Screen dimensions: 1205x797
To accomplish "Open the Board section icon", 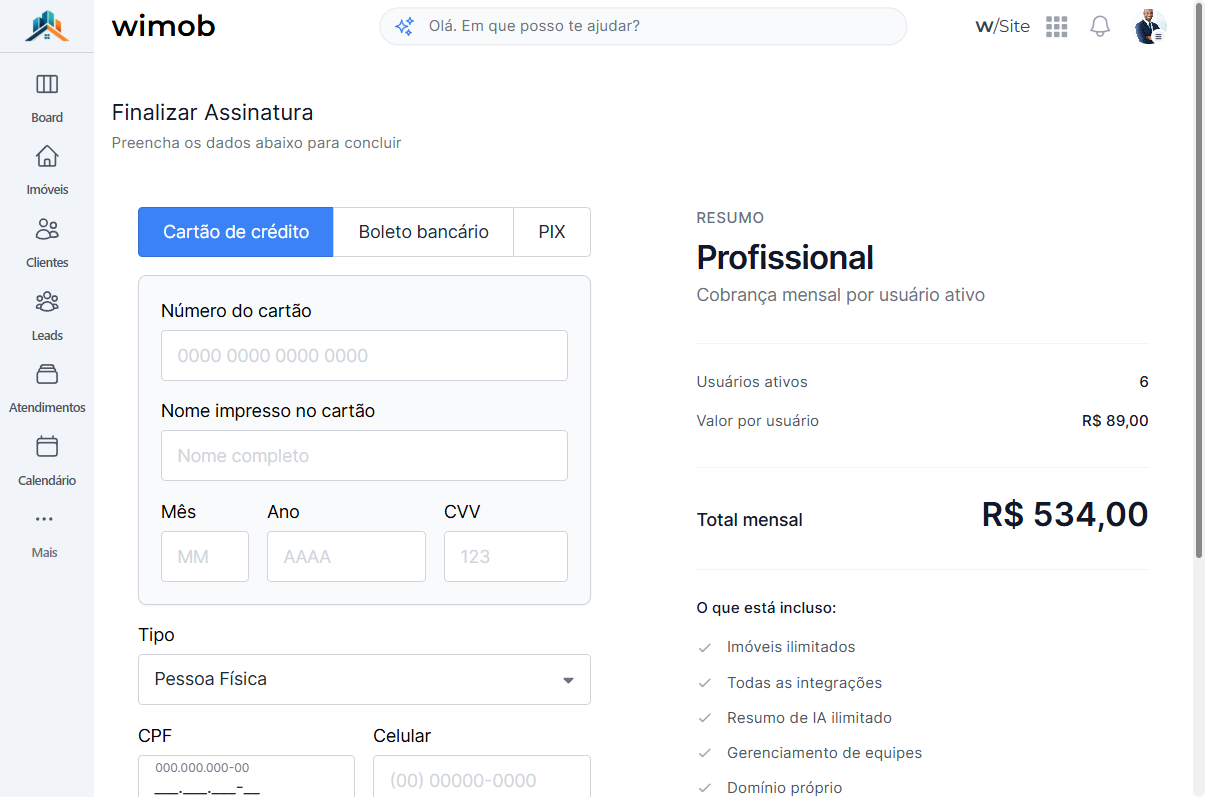I will [x=47, y=84].
